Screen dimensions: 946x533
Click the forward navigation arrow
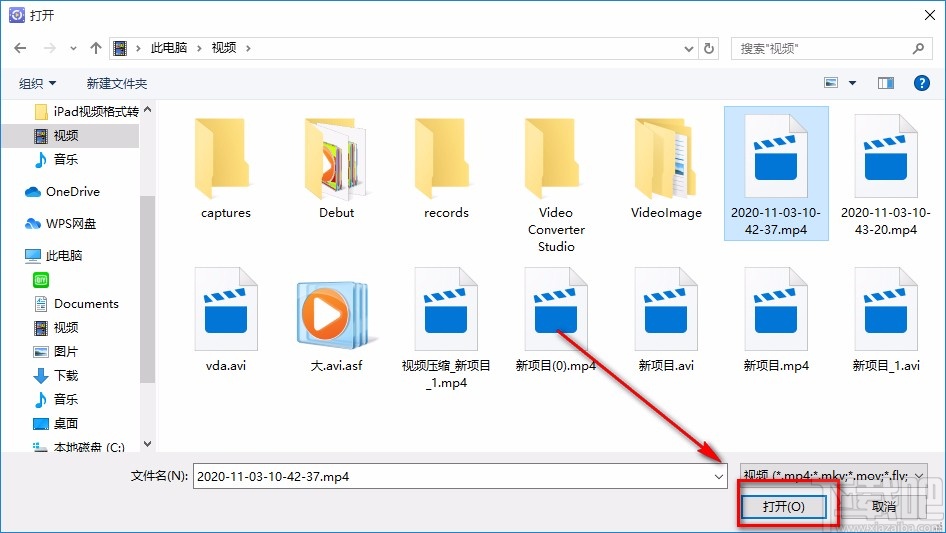tap(49, 48)
